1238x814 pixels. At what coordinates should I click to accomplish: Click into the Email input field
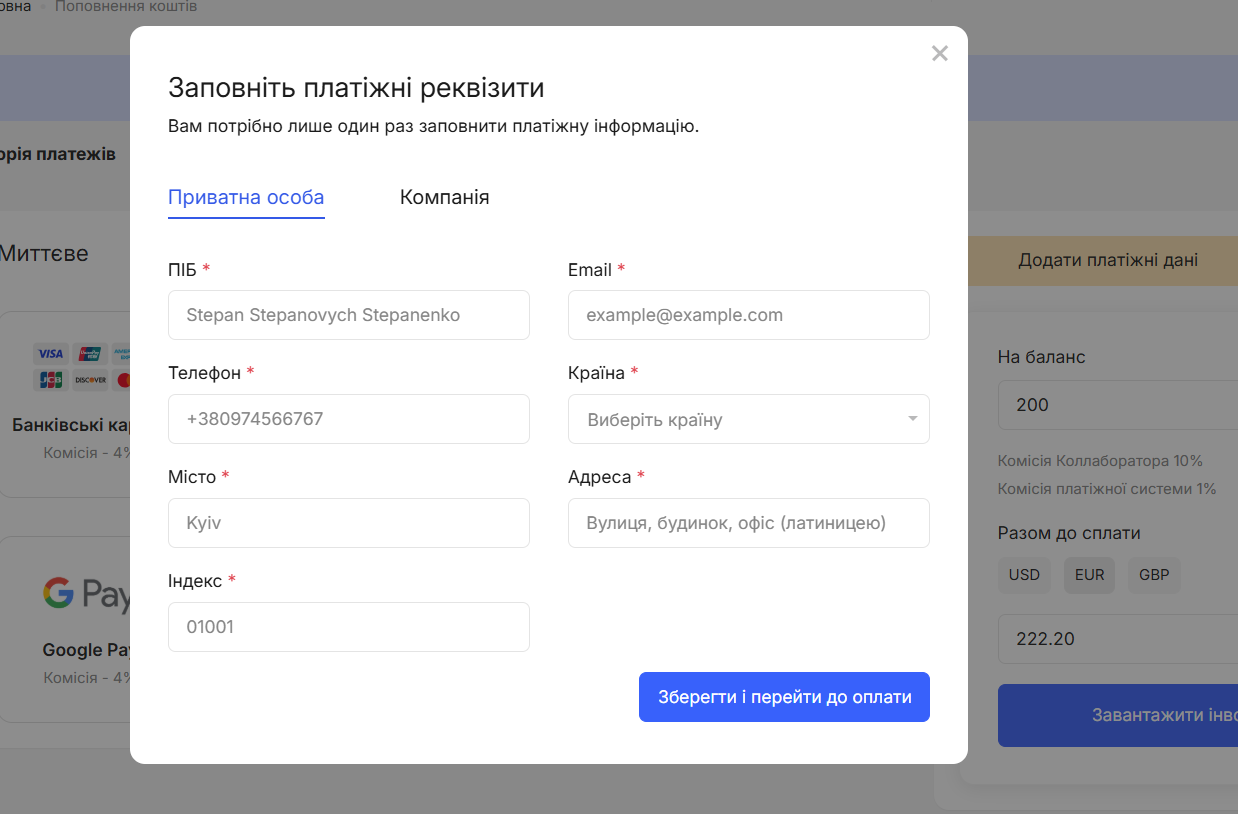(x=748, y=315)
